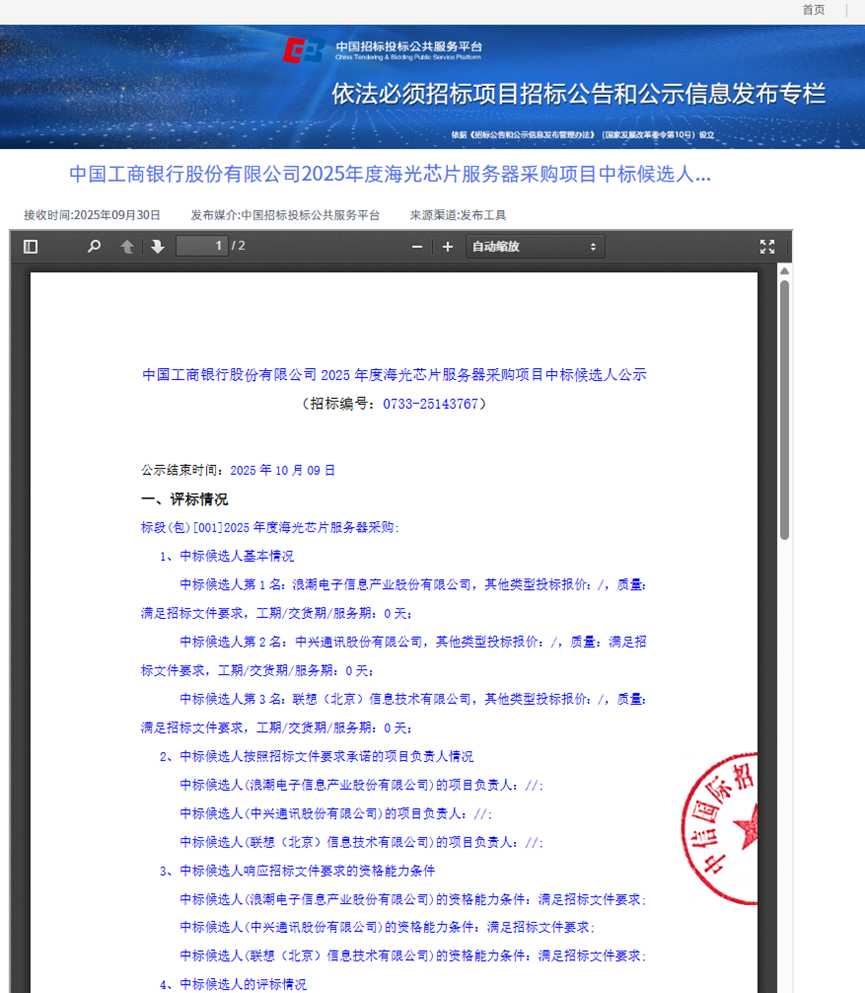Switch PDF viewer to presentation fullscreen mode

pos(767,247)
